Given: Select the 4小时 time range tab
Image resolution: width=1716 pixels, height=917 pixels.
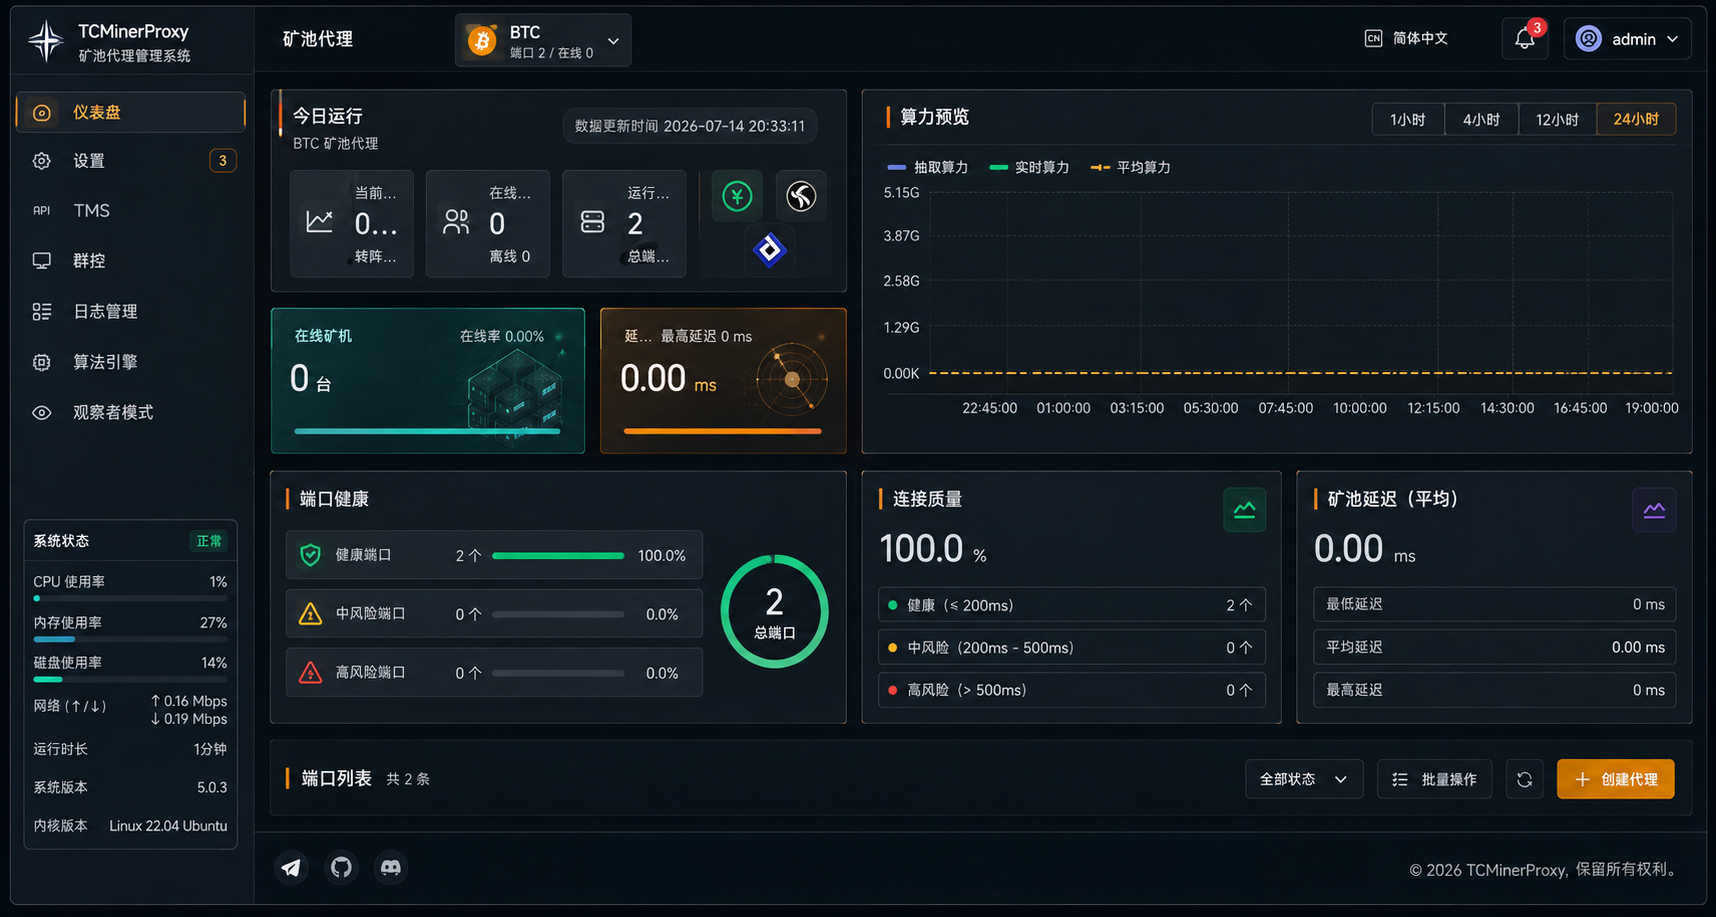Looking at the screenshot, I should (x=1481, y=119).
